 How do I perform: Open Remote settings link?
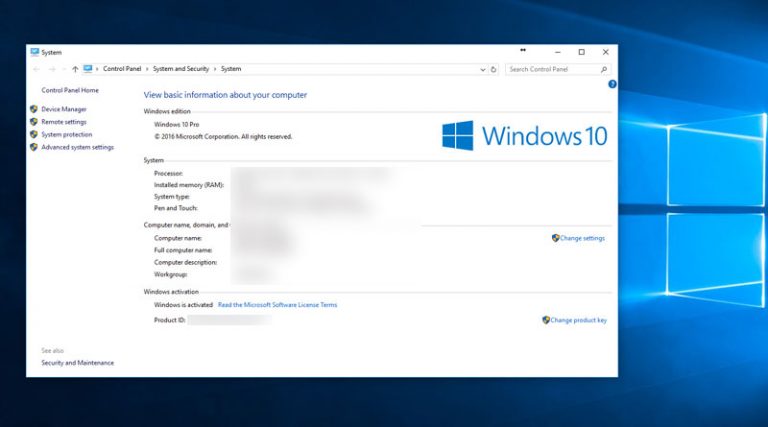click(x=64, y=122)
